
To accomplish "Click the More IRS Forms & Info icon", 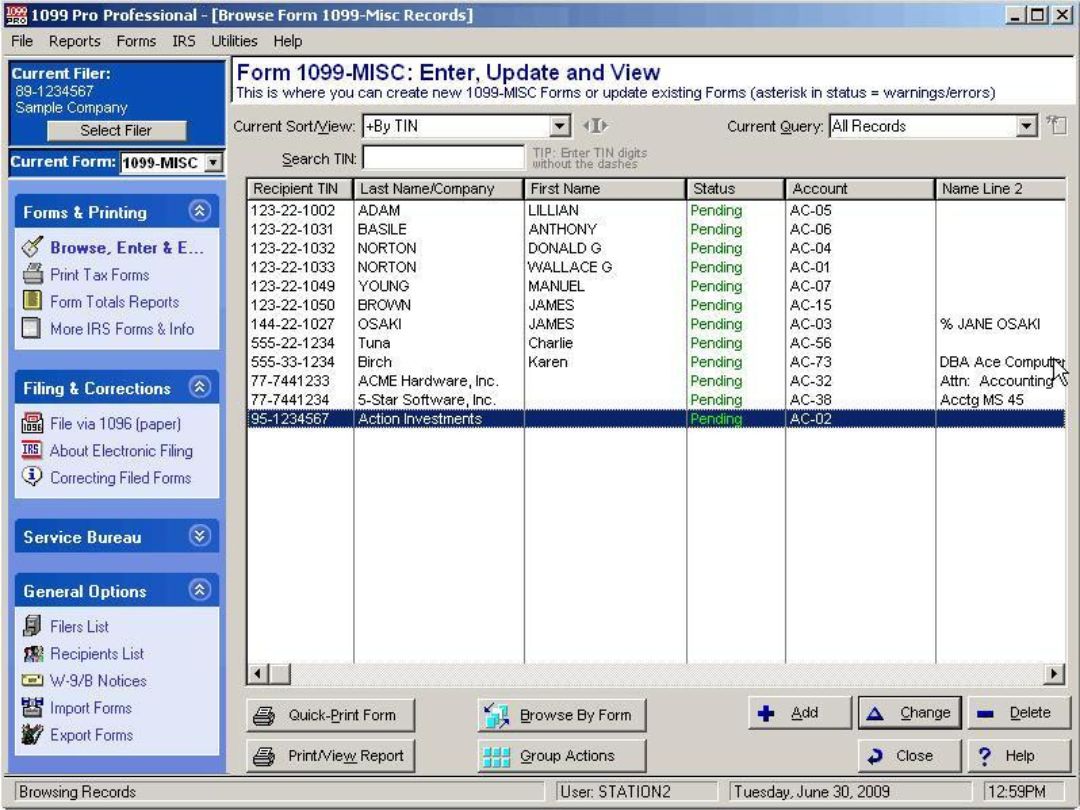I will click(x=31, y=328).
